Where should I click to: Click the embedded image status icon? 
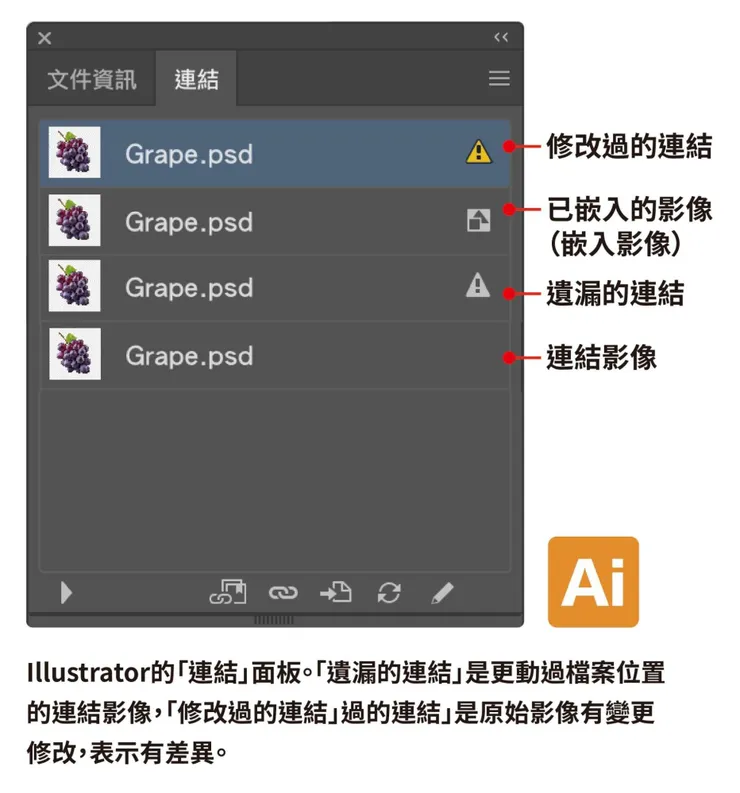[x=478, y=221]
